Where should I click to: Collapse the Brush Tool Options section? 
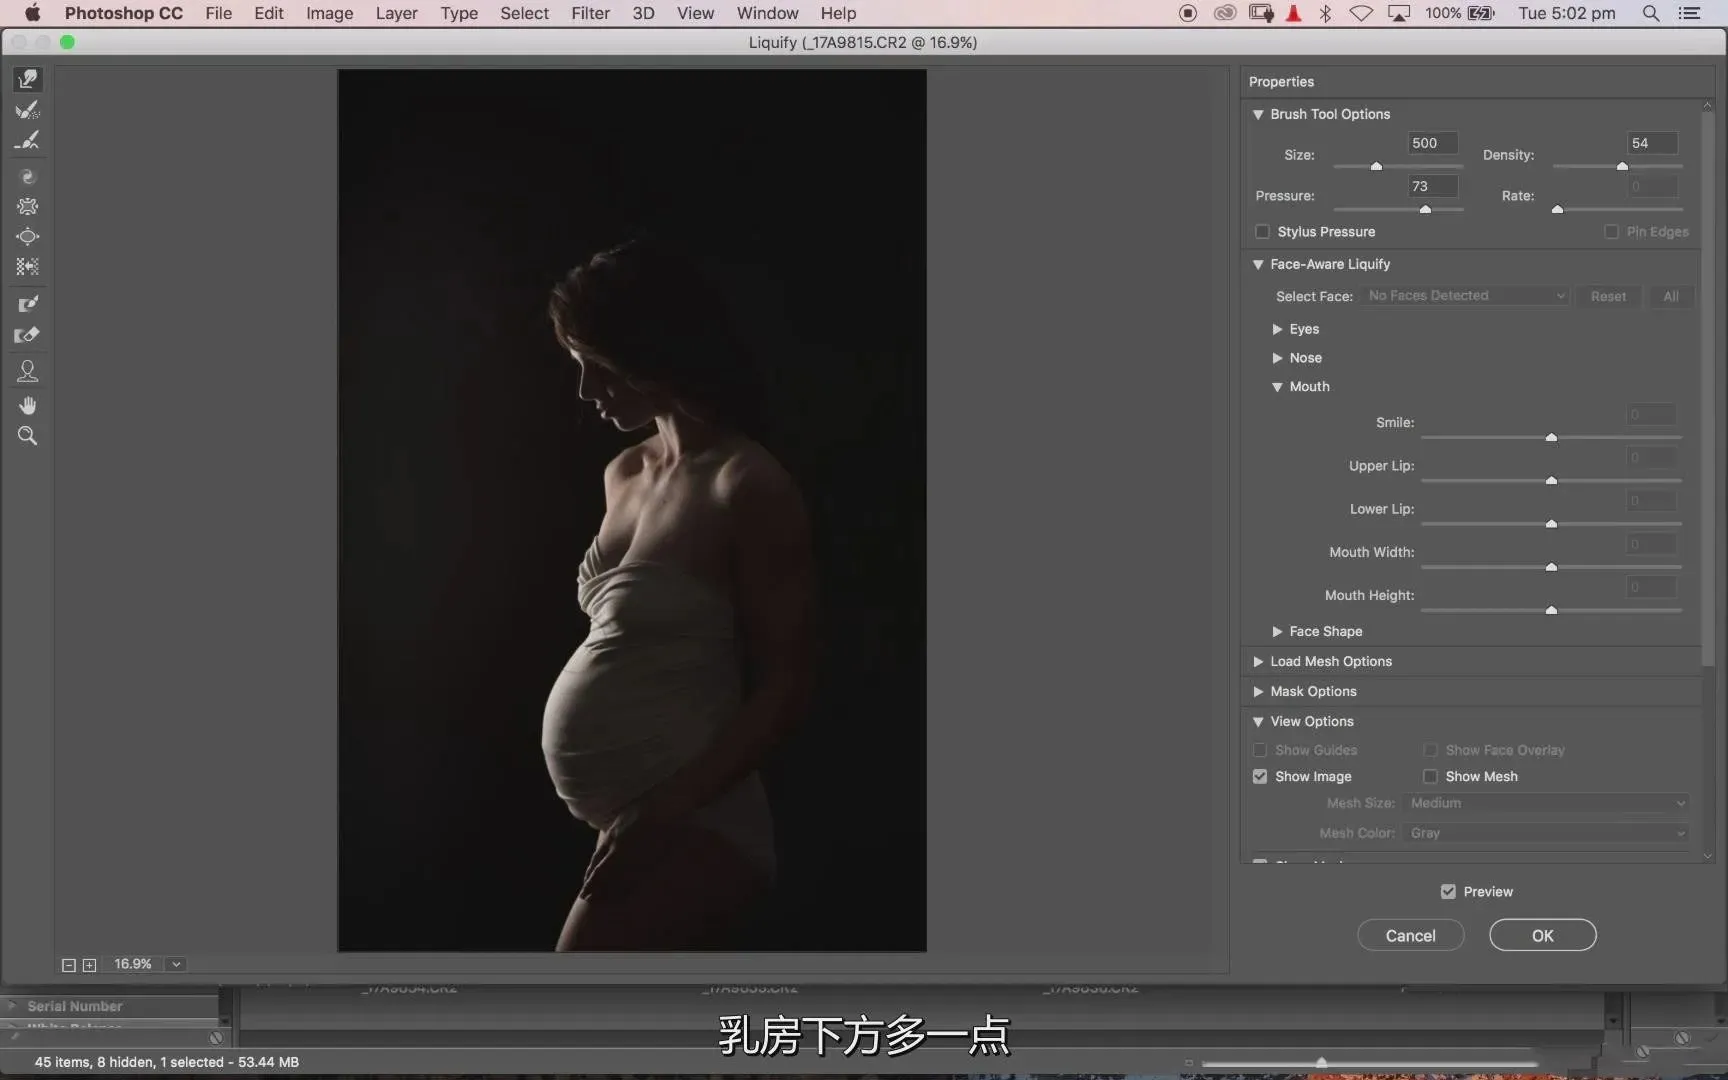(1258, 115)
